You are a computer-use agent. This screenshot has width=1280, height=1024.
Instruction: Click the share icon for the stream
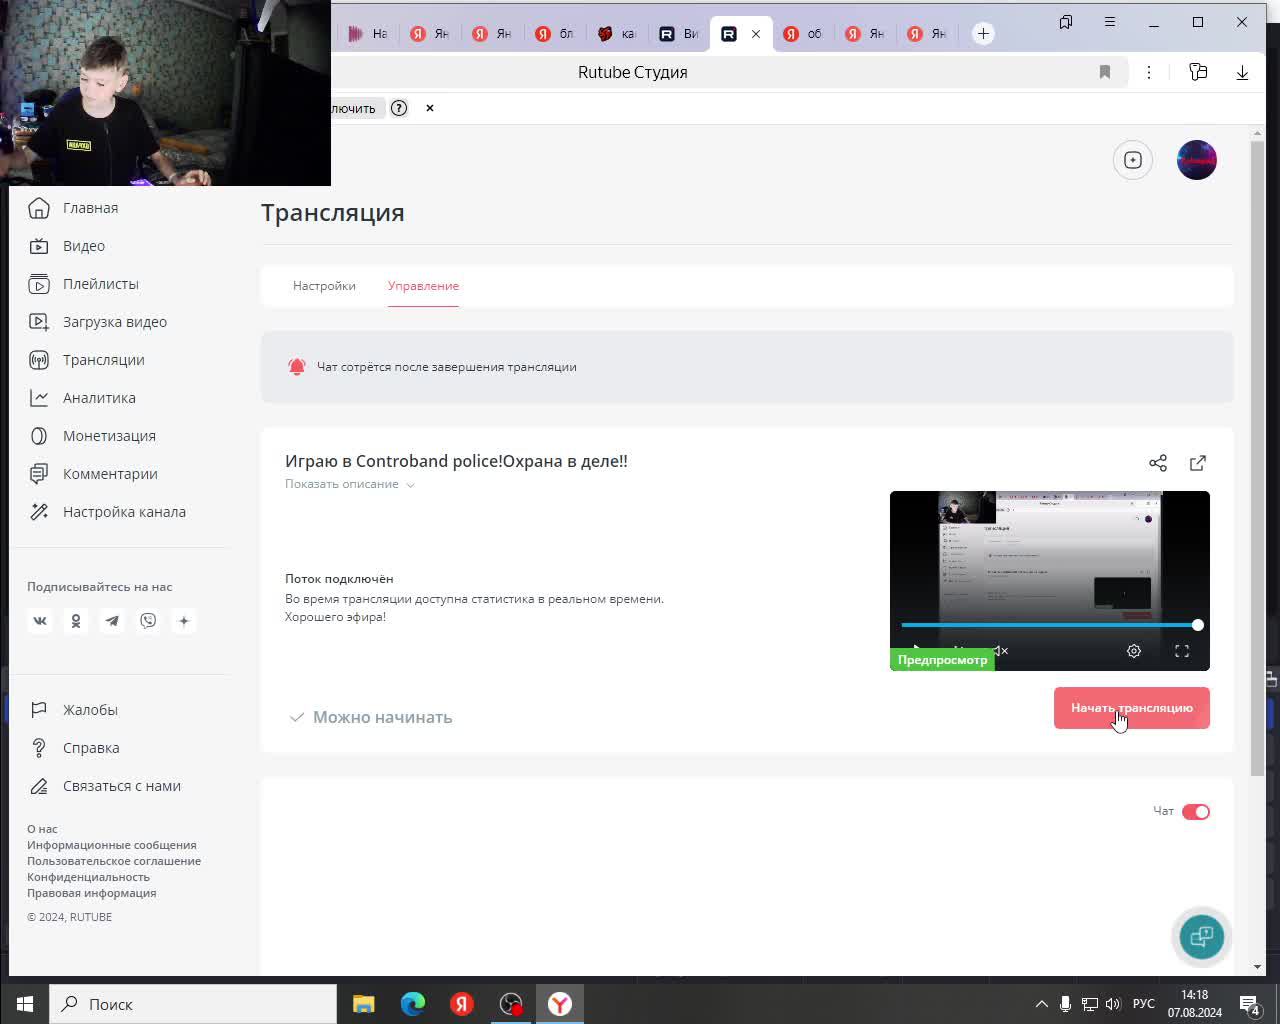coord(1158,463)
